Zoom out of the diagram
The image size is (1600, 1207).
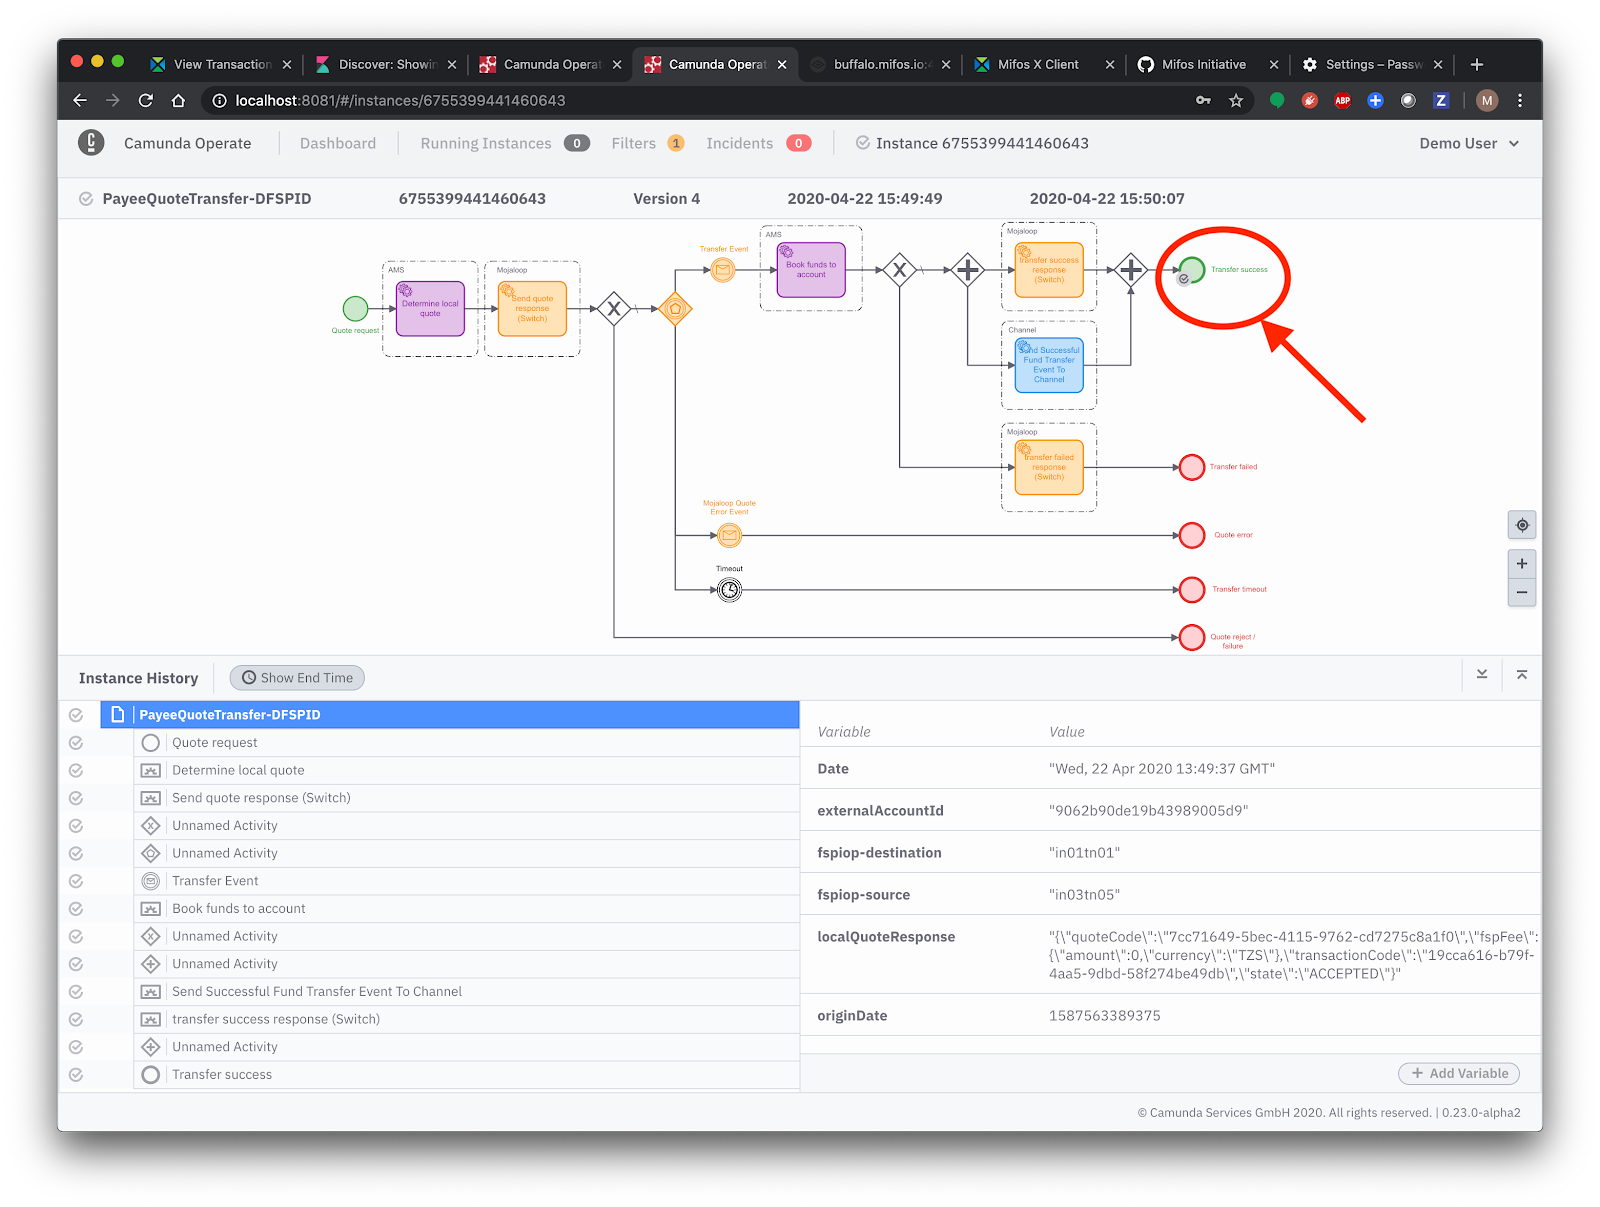pos(1522,592)
